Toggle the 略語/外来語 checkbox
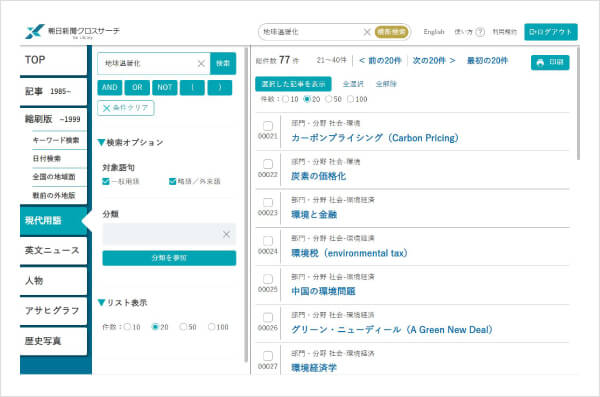Image resolution: width=600 pixels, height=397 pixels. pyautogui.click(x=173, y=181)
